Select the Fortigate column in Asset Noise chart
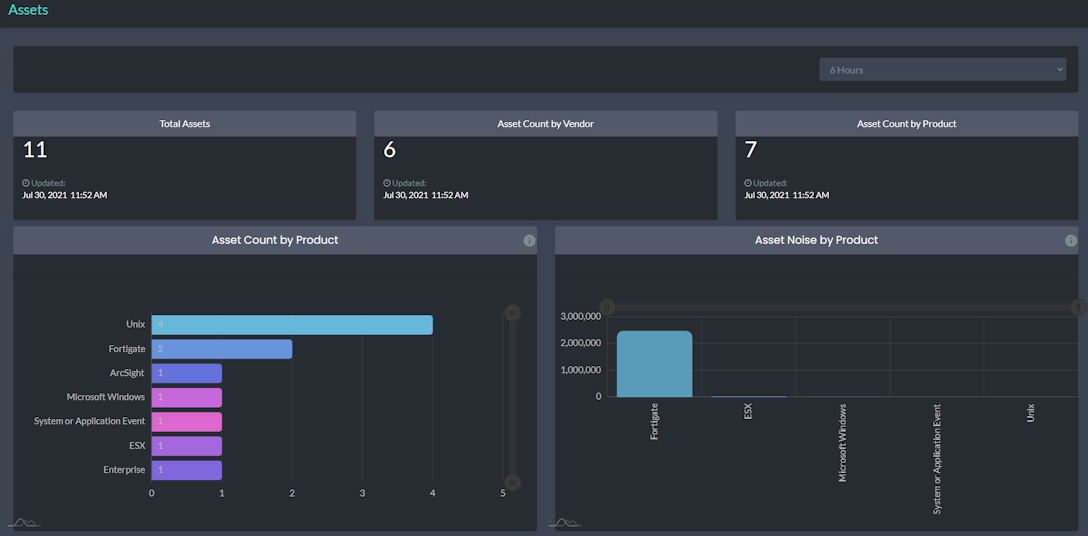This screenshot has height=536, width=1088. pos(654,364)
